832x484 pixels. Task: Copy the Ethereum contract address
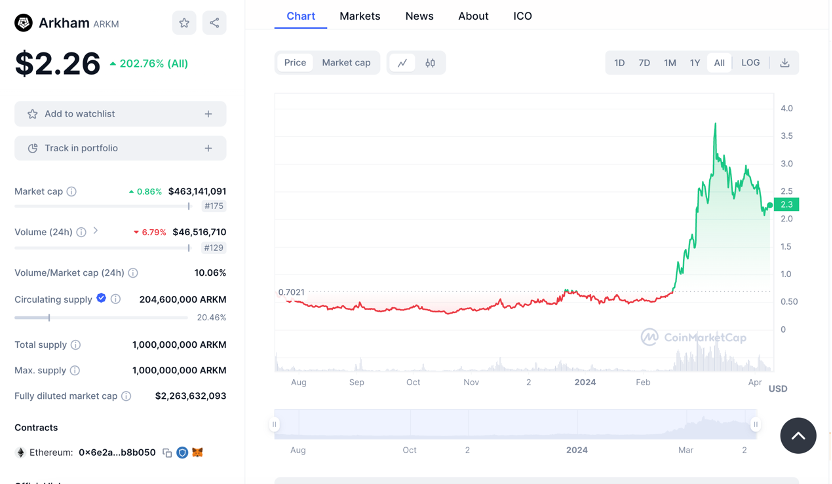[167, 453]
